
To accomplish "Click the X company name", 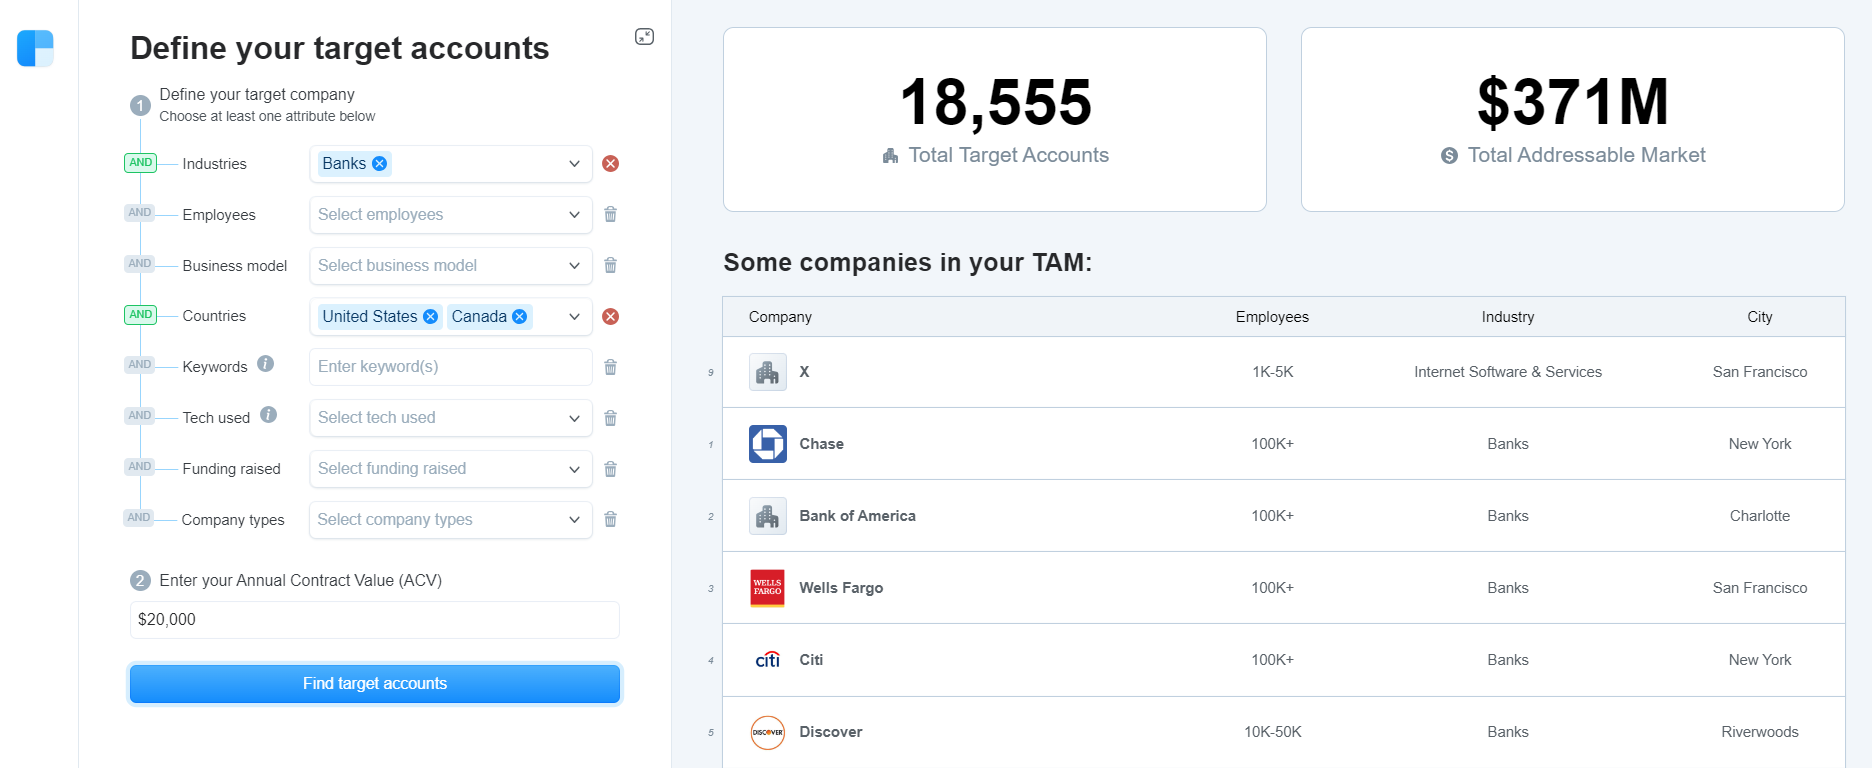I will click(804, 372).
